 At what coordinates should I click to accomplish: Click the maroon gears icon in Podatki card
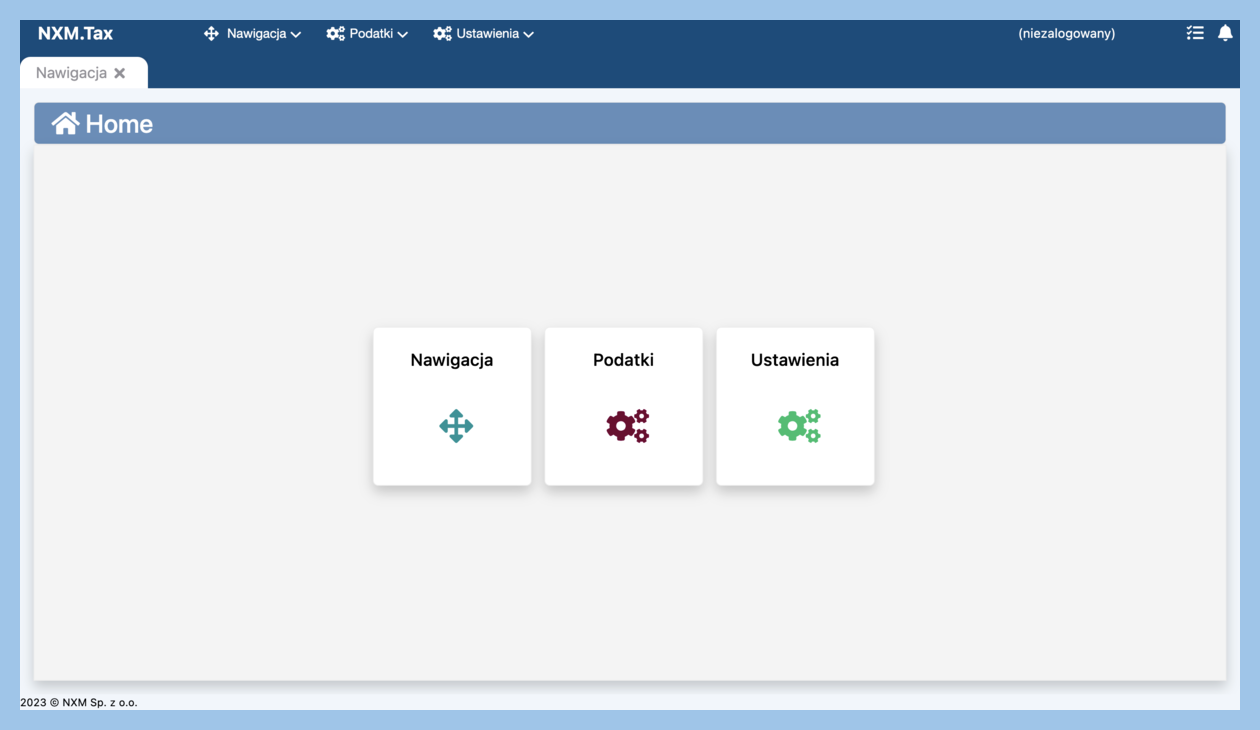pyautogui.click(x=627, y=426)
